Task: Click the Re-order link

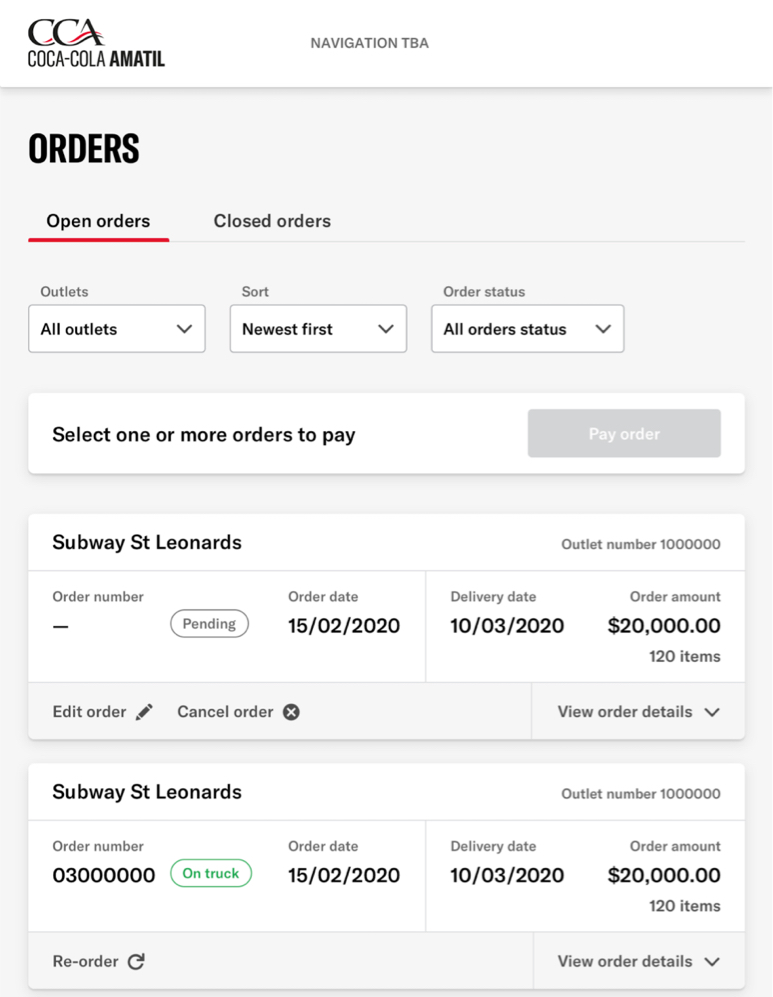Action: (x=85, y=961)
